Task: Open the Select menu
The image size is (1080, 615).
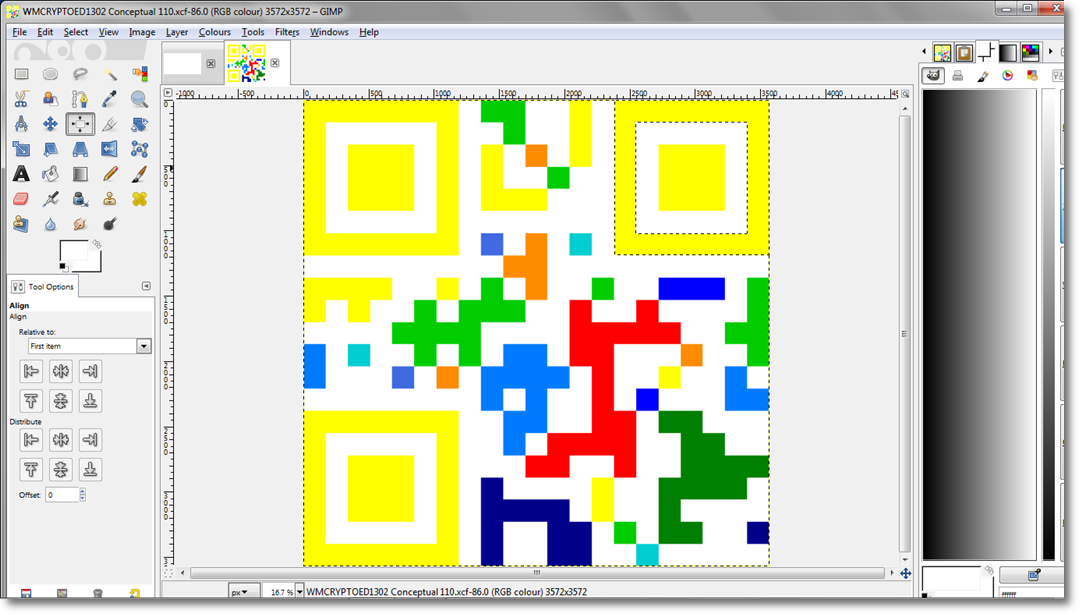Action: (x=76, y=32)
